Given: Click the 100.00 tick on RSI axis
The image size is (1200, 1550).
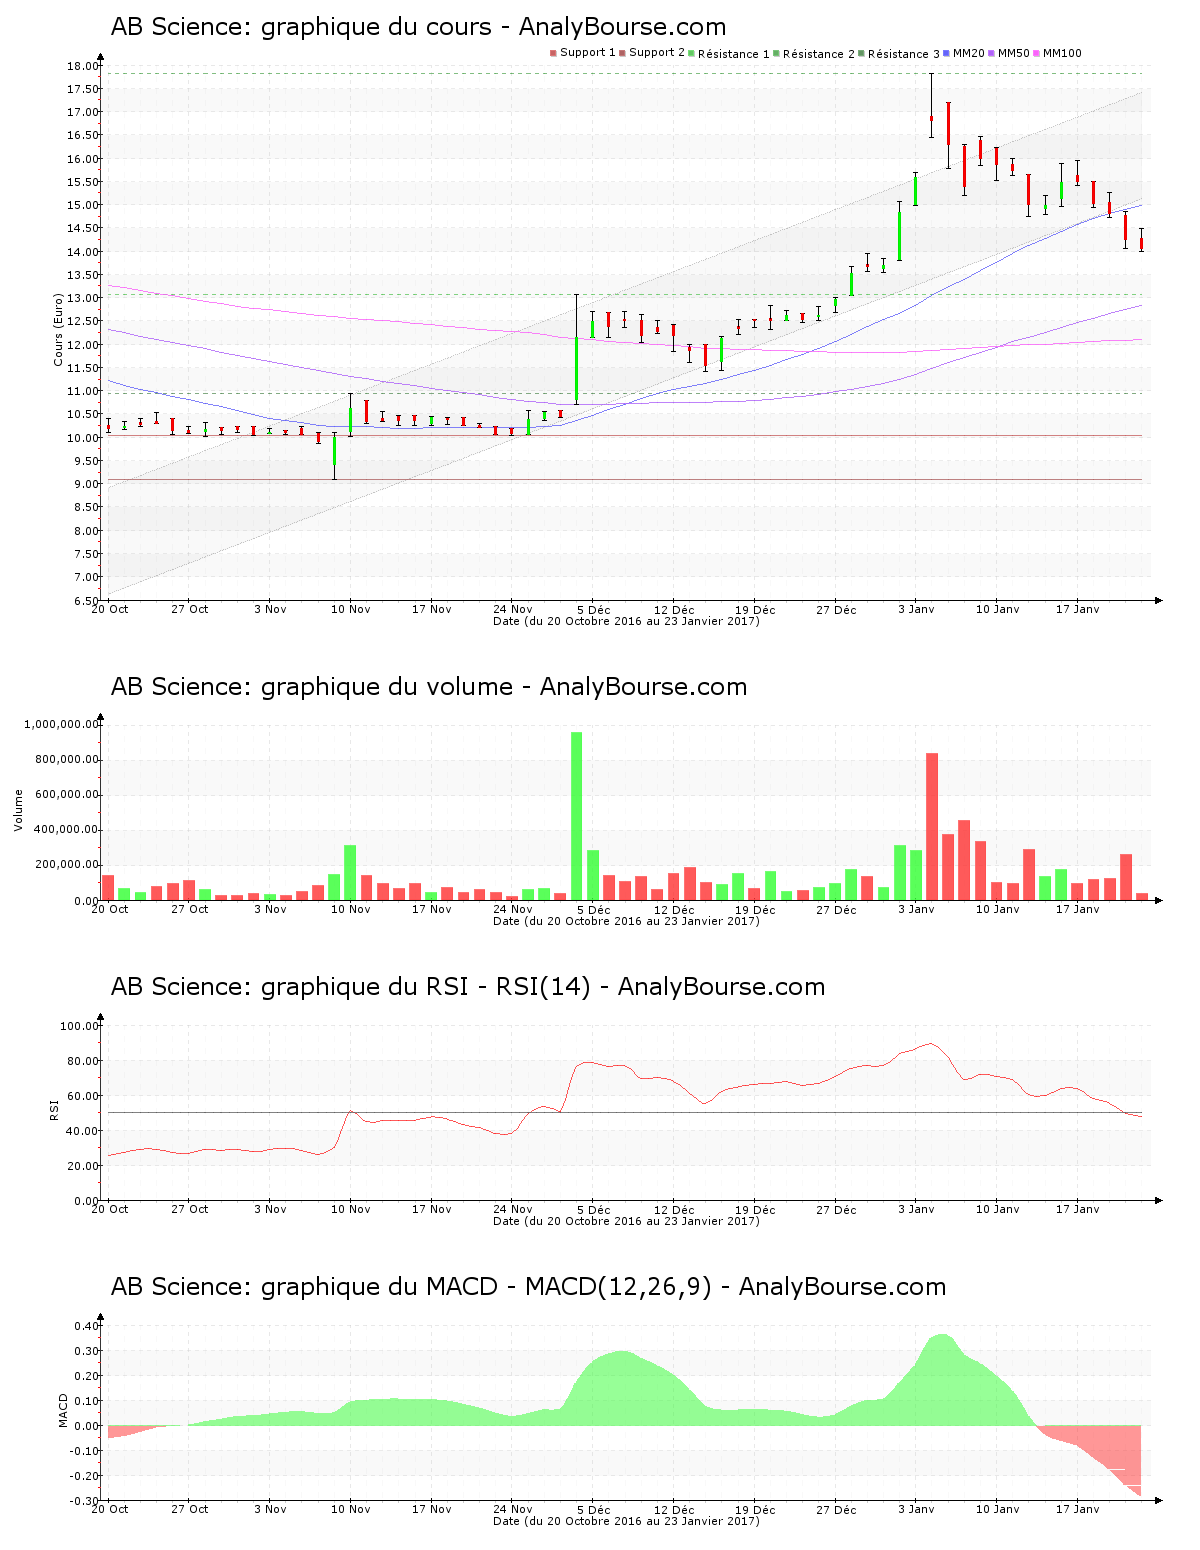Looking at the screenshot, I should coord(79,1026).
